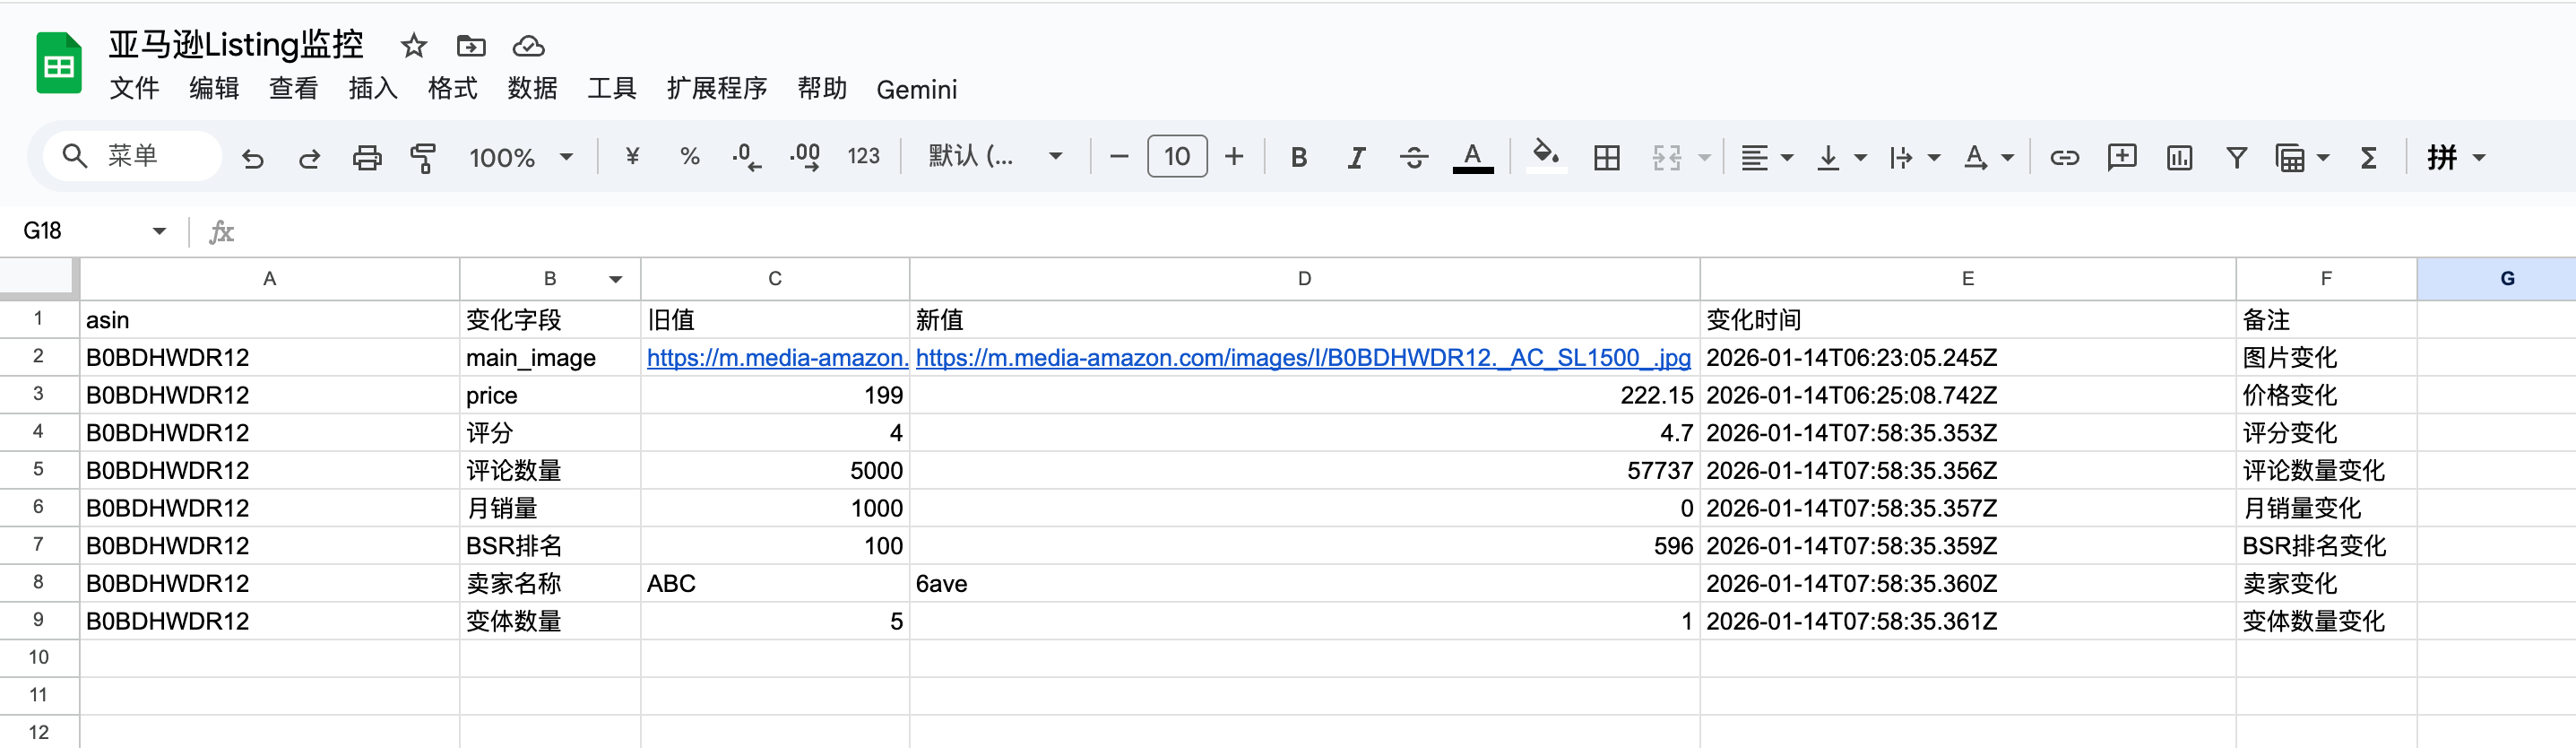Click the print icon
The image size is (2576, 748).
(x=367, y=157)
